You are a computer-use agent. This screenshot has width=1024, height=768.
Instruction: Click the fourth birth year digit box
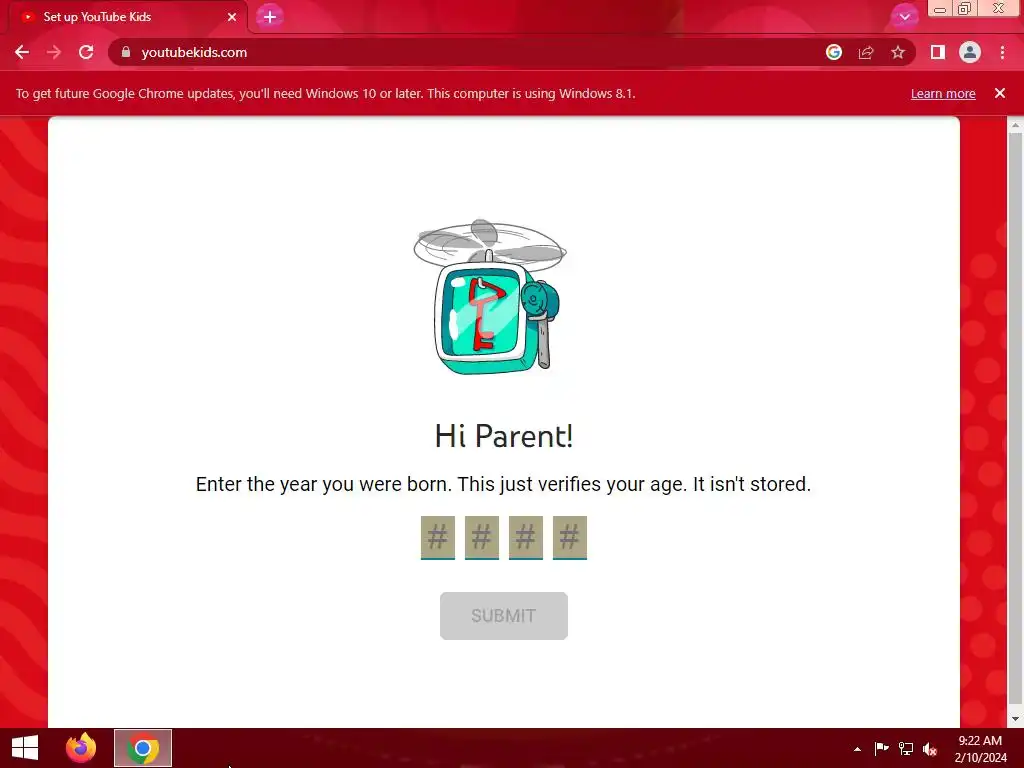569,537
